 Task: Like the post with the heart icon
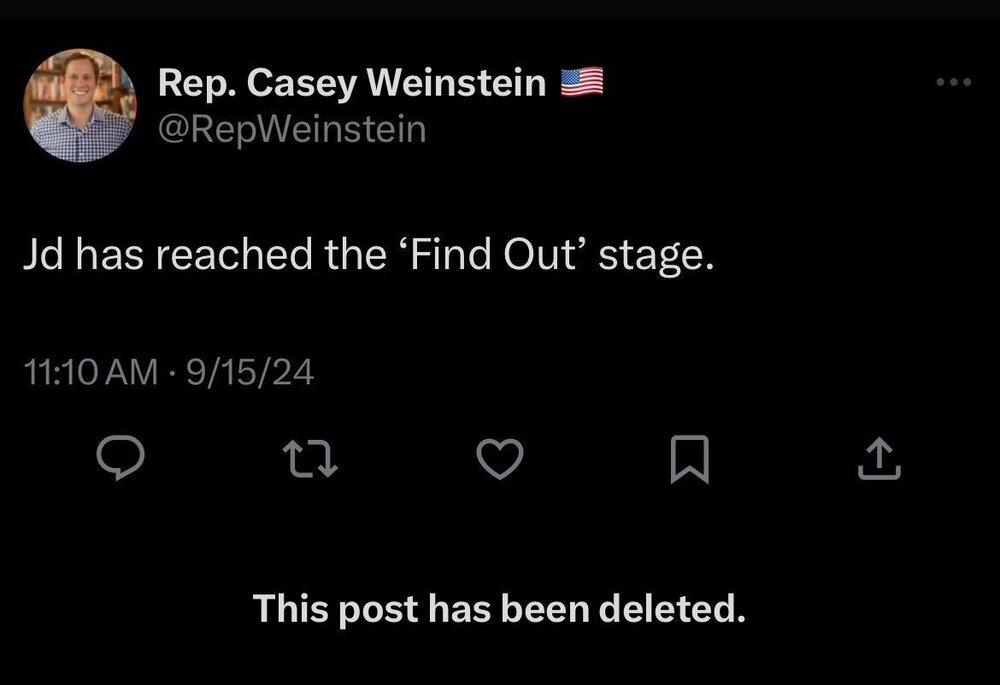click(500, 459)
